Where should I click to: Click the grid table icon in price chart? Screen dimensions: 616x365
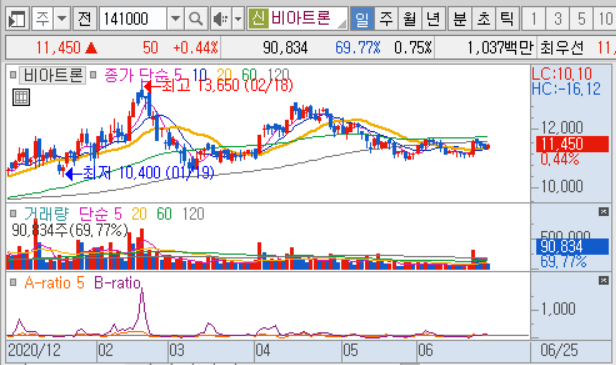coord(21,97)
